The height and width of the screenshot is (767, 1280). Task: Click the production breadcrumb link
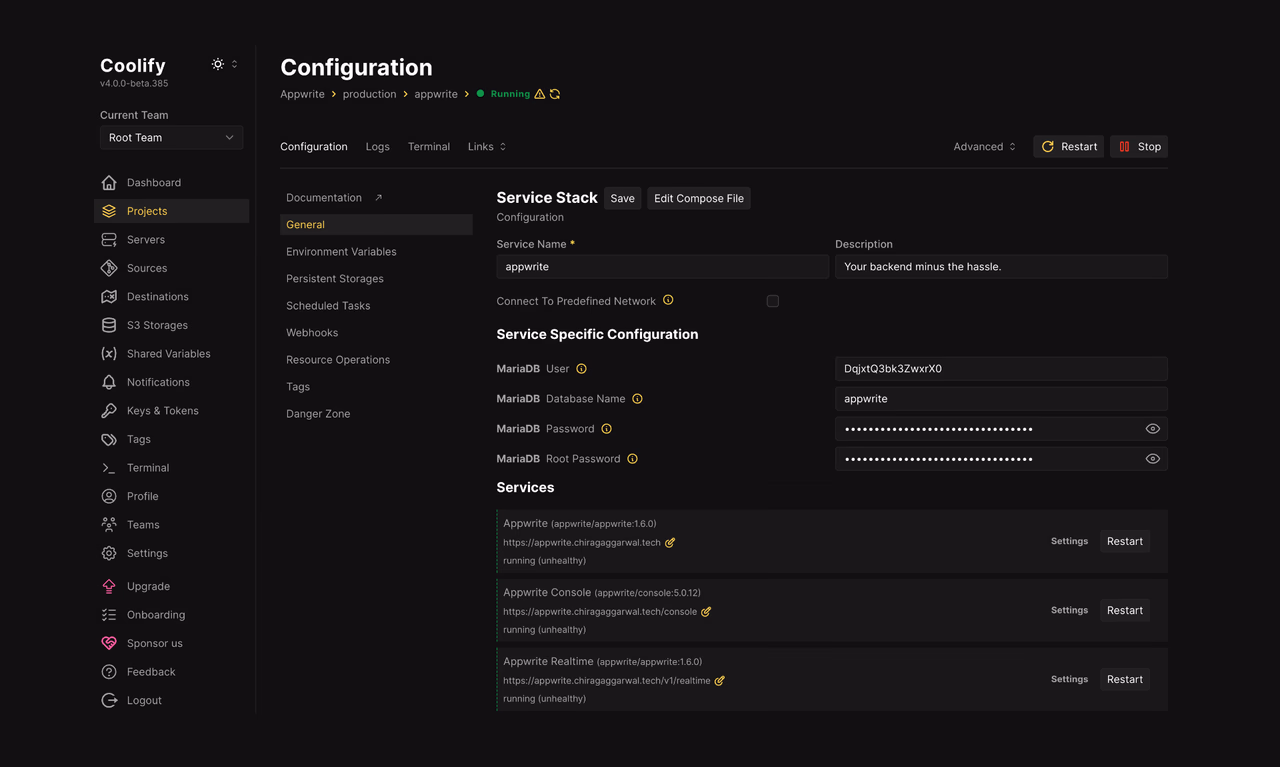369,94
